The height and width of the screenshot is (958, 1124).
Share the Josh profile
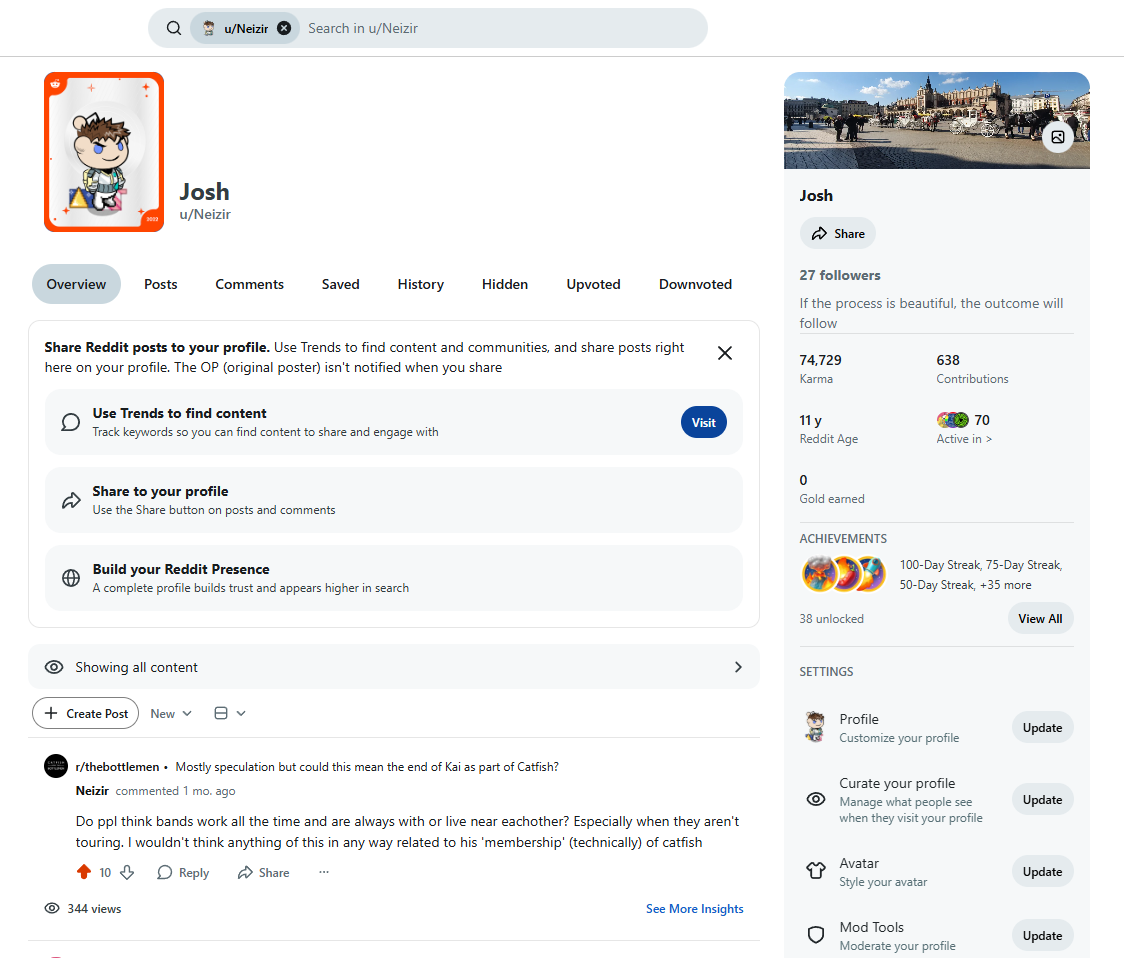click(x=837, y=234)
